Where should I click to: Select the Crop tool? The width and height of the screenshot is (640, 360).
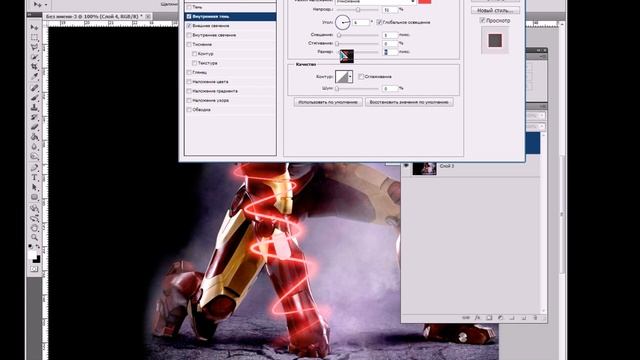[x=35, y=67]
